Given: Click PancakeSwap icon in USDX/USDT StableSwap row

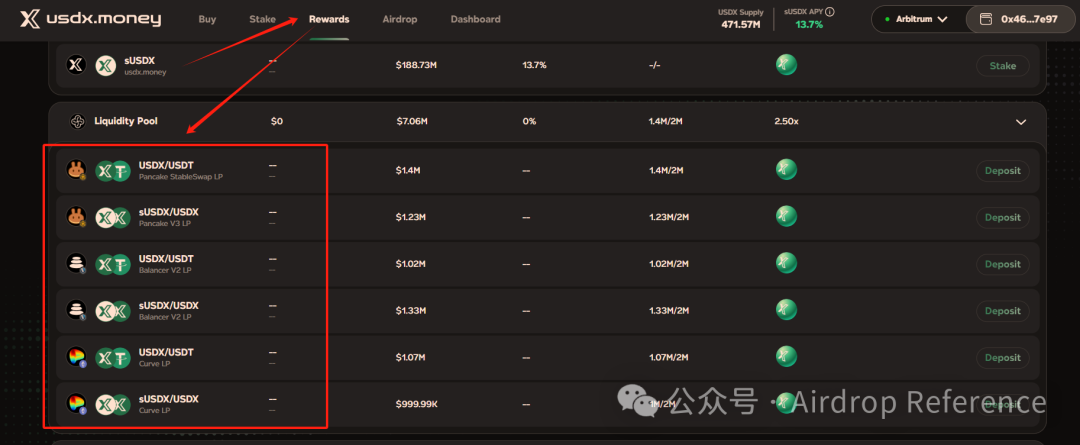Looking at the screenshot, I should tap(75, 171).
